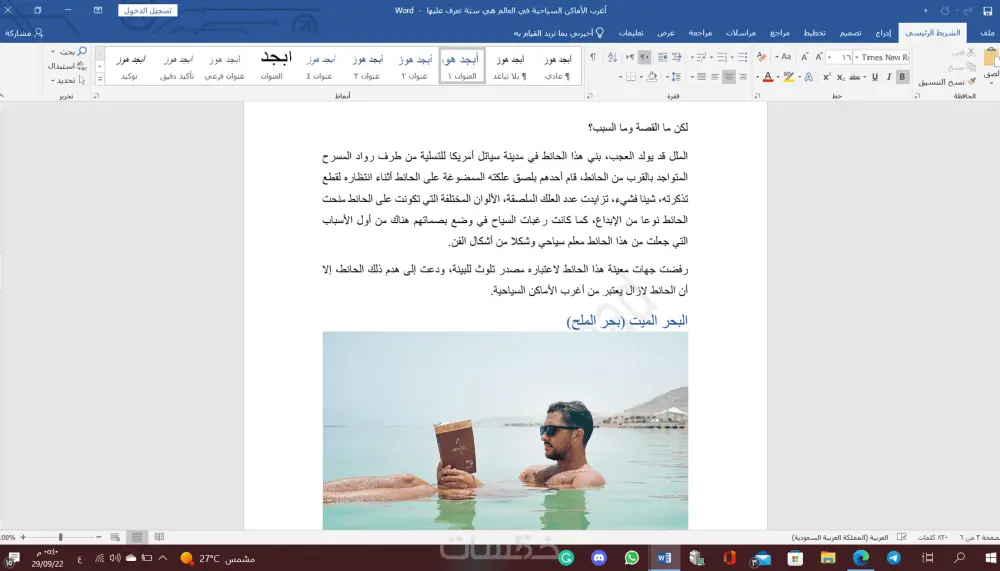Image resolution: width=1000 pixels, height=571 pixels.
Task: Switch to the Design (تصميم) tab
Action: pyautogui.click(x=850, y=33)
